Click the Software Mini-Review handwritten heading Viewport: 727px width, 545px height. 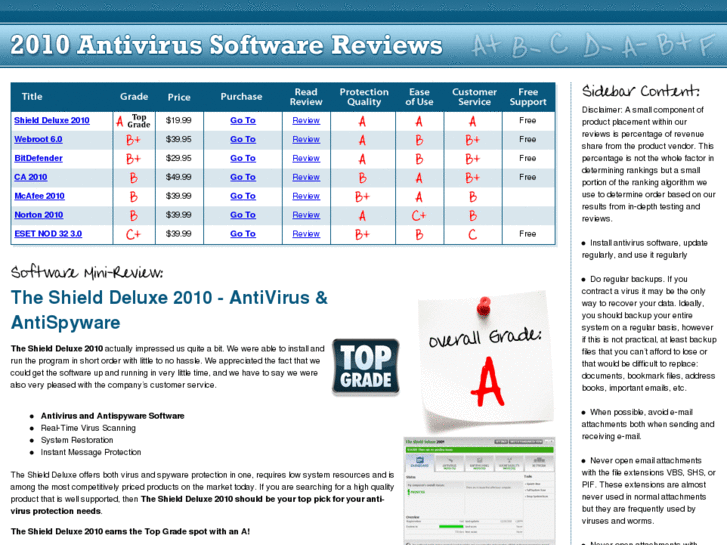(x=87, y=272)
